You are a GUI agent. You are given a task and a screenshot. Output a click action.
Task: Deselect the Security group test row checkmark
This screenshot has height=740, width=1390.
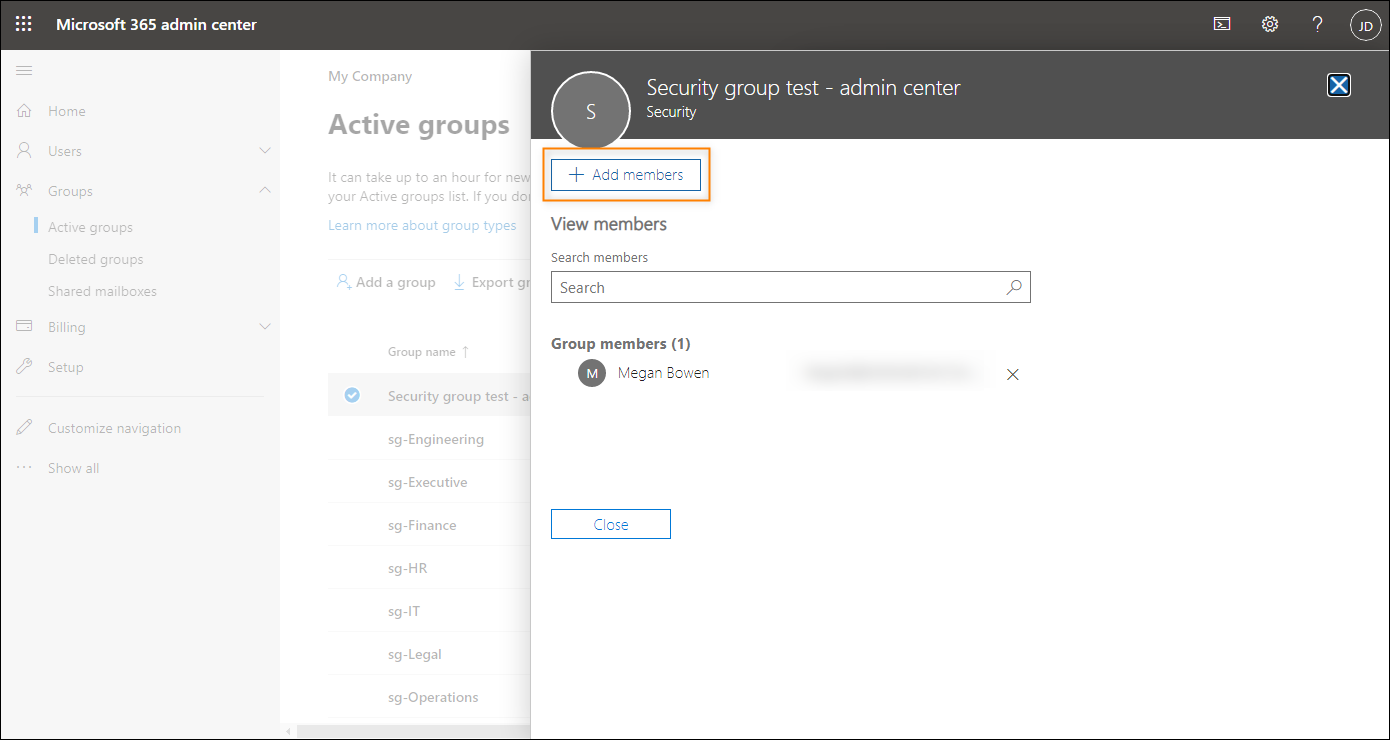point(352,395)
